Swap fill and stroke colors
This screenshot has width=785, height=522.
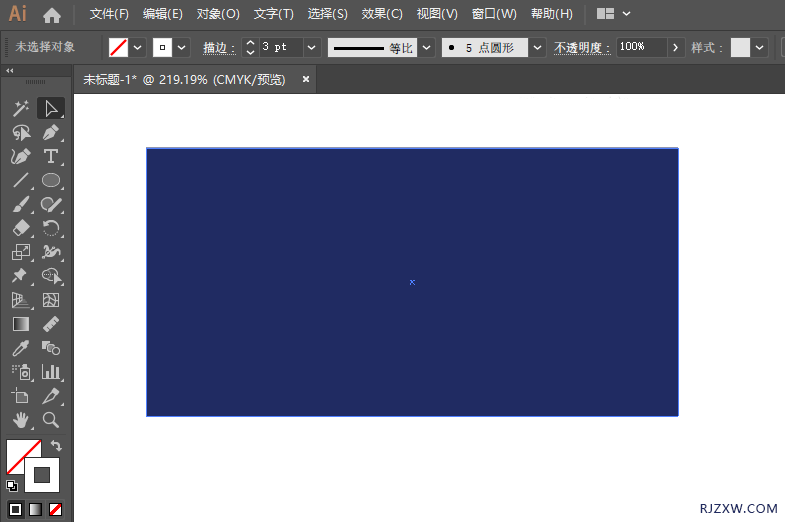pyautogui.click(x=56, y=445)
